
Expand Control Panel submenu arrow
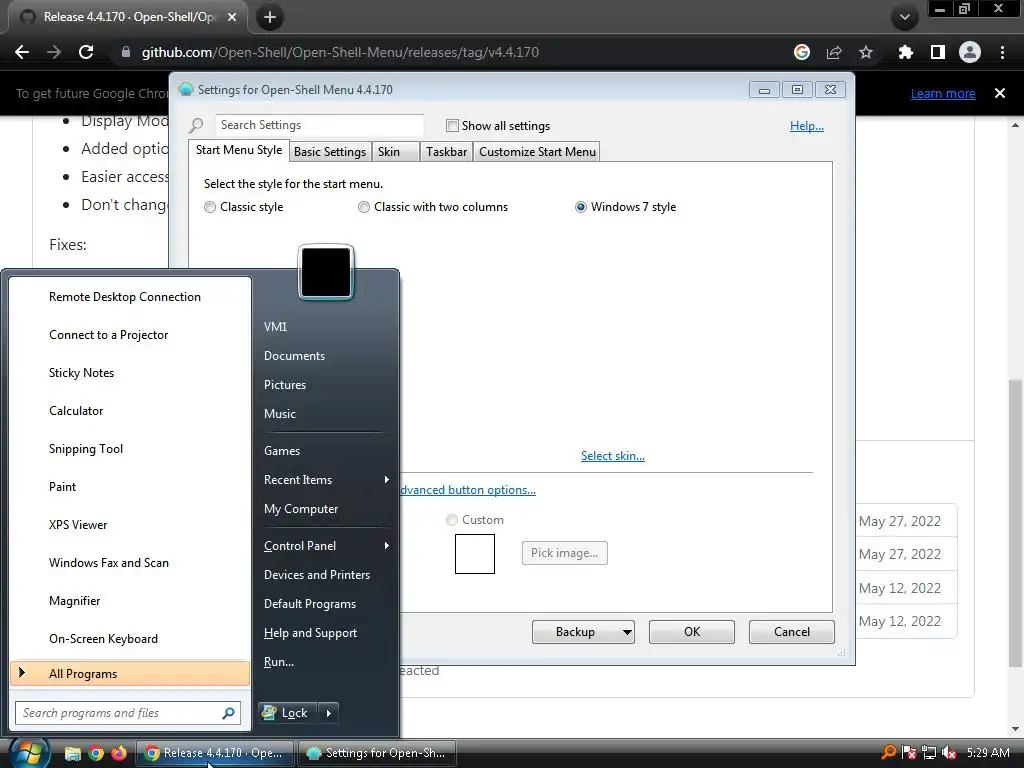[387, 545]
